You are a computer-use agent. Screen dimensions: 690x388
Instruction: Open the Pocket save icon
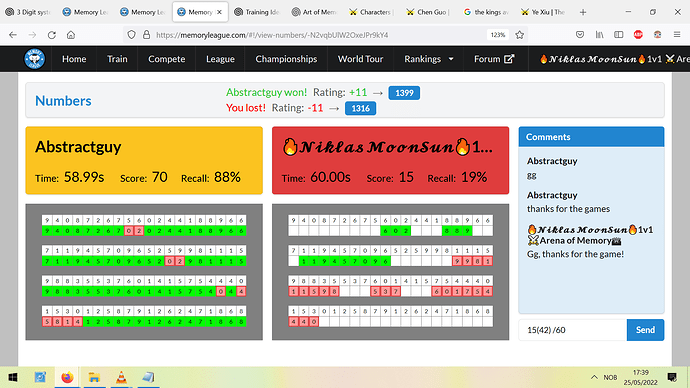[580, 35]
